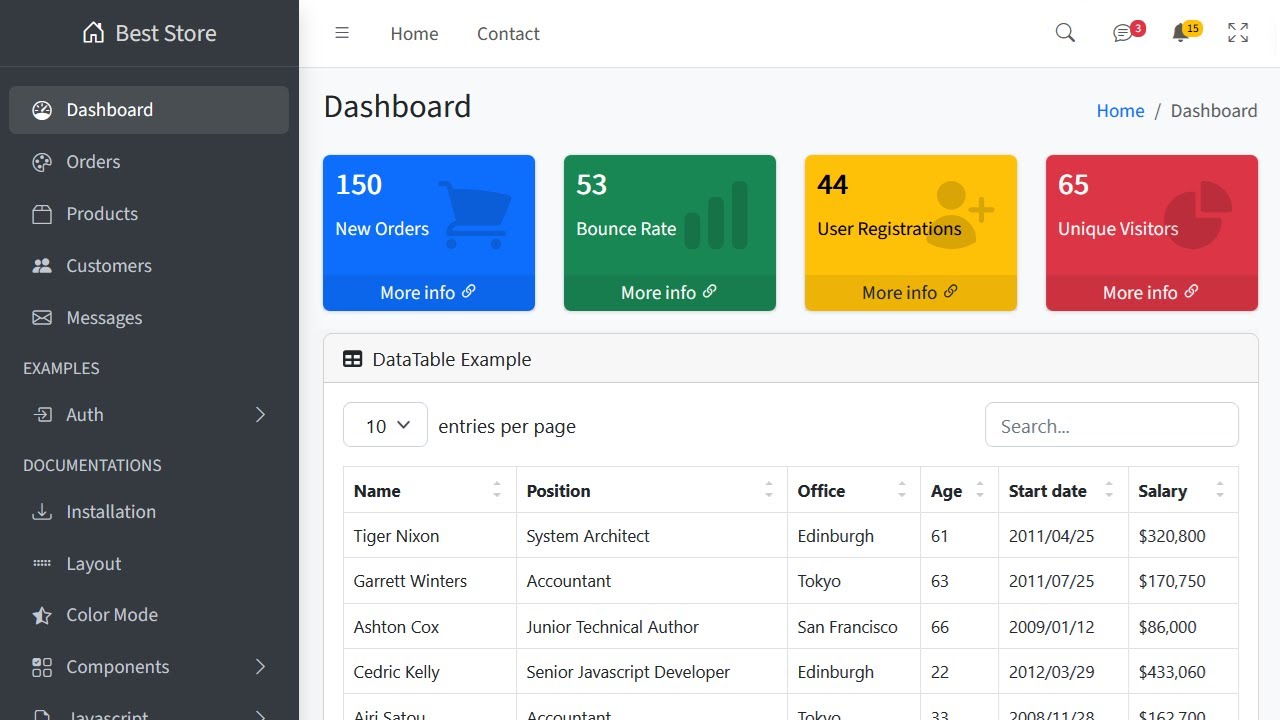Click the grip icon next to Layout
Viewport: 1280px width, 720px height.
(x=42, y=564)
